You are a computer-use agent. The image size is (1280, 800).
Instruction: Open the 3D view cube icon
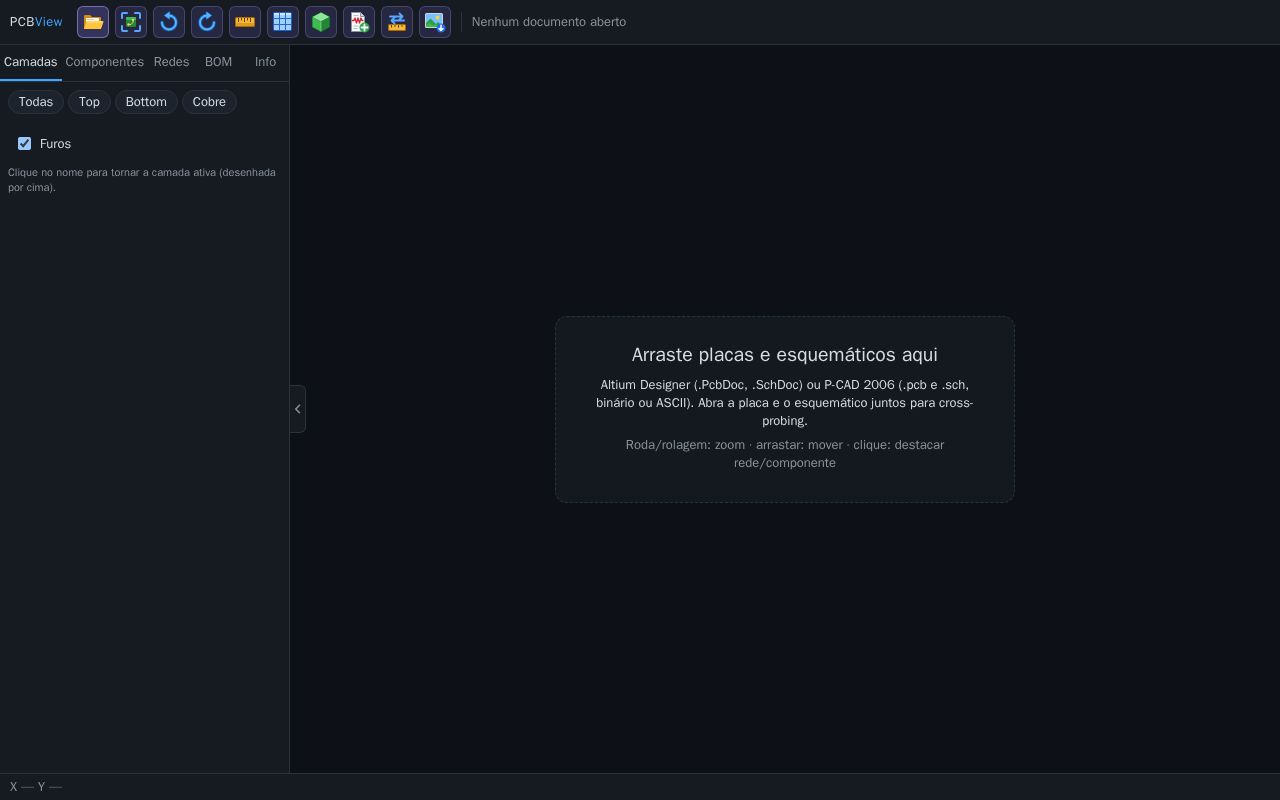click(x=321, y=22)
